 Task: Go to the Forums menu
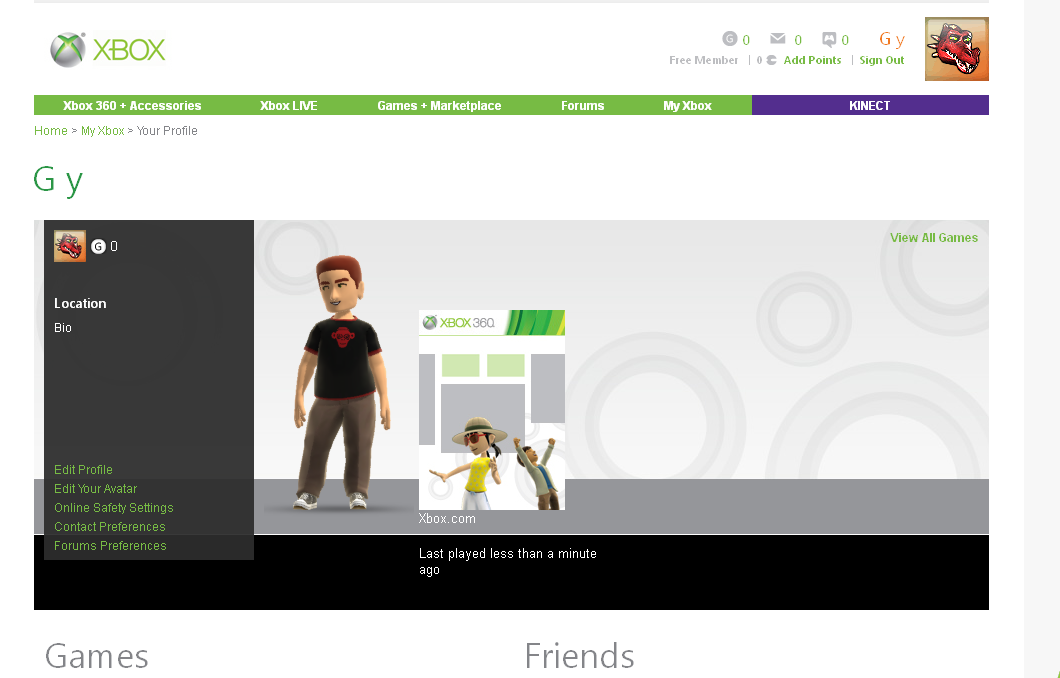point(582,105)
